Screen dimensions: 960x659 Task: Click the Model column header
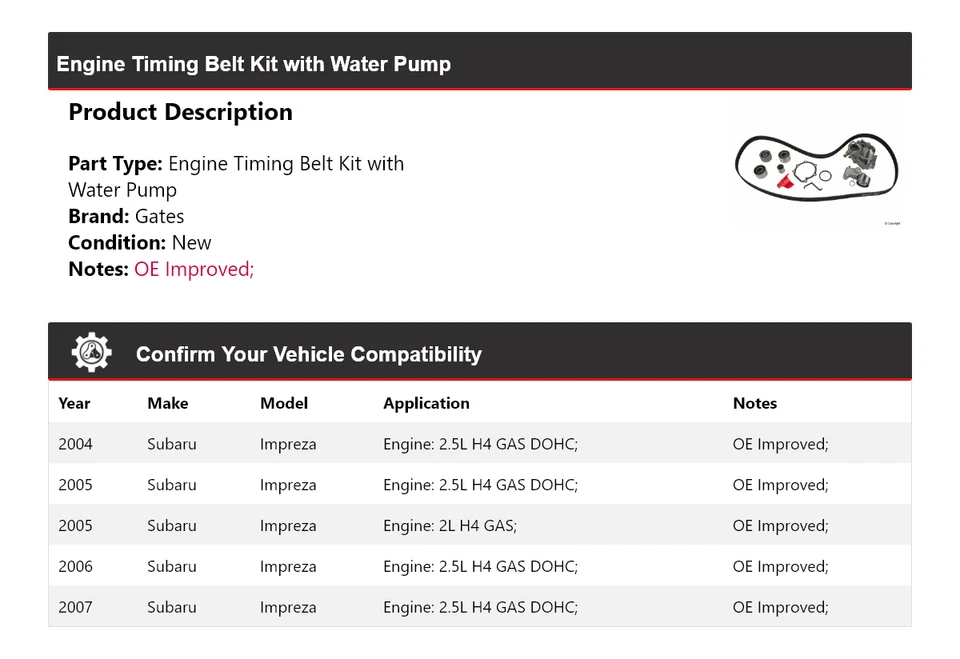click(284, 403)
